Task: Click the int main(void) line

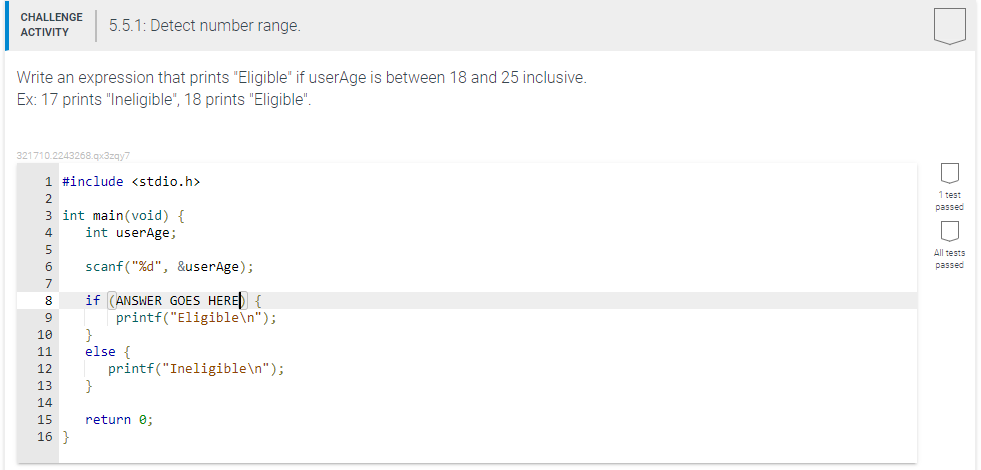Action: [124, 216]
